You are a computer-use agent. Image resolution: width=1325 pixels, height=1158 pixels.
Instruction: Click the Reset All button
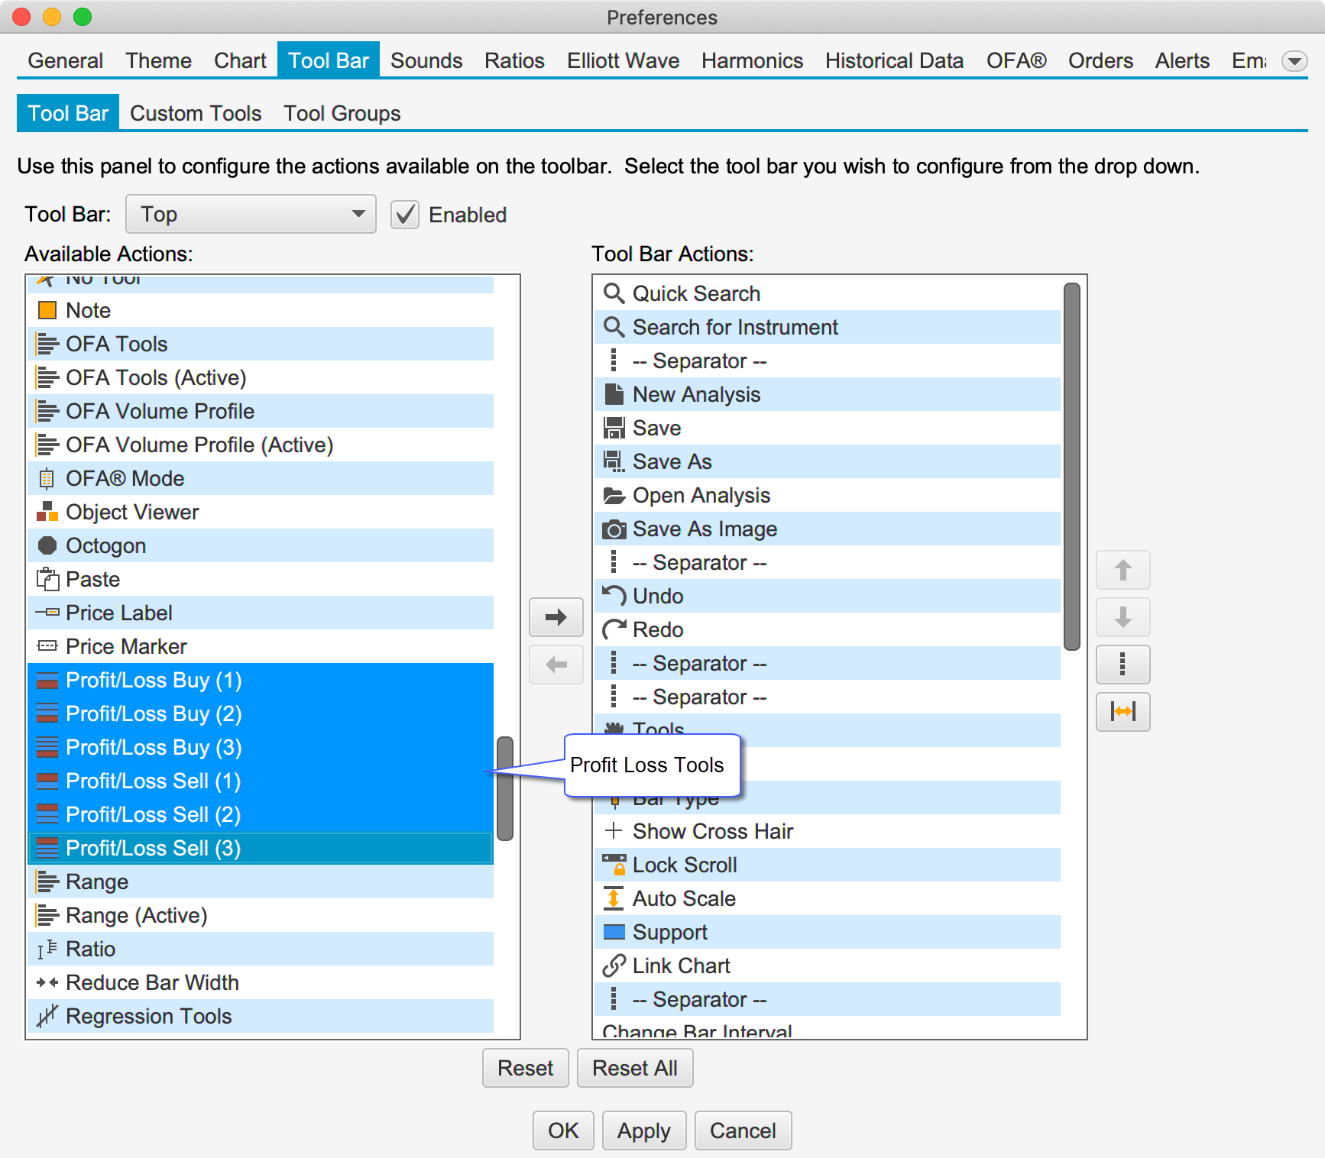pyautogui.click(x=634, y=1068)
